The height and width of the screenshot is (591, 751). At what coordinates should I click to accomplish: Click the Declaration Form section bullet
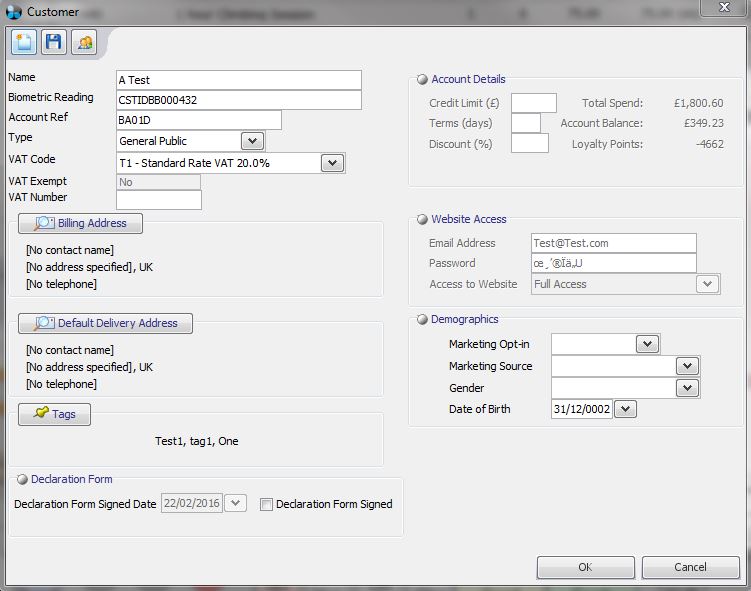coord(22,479)
